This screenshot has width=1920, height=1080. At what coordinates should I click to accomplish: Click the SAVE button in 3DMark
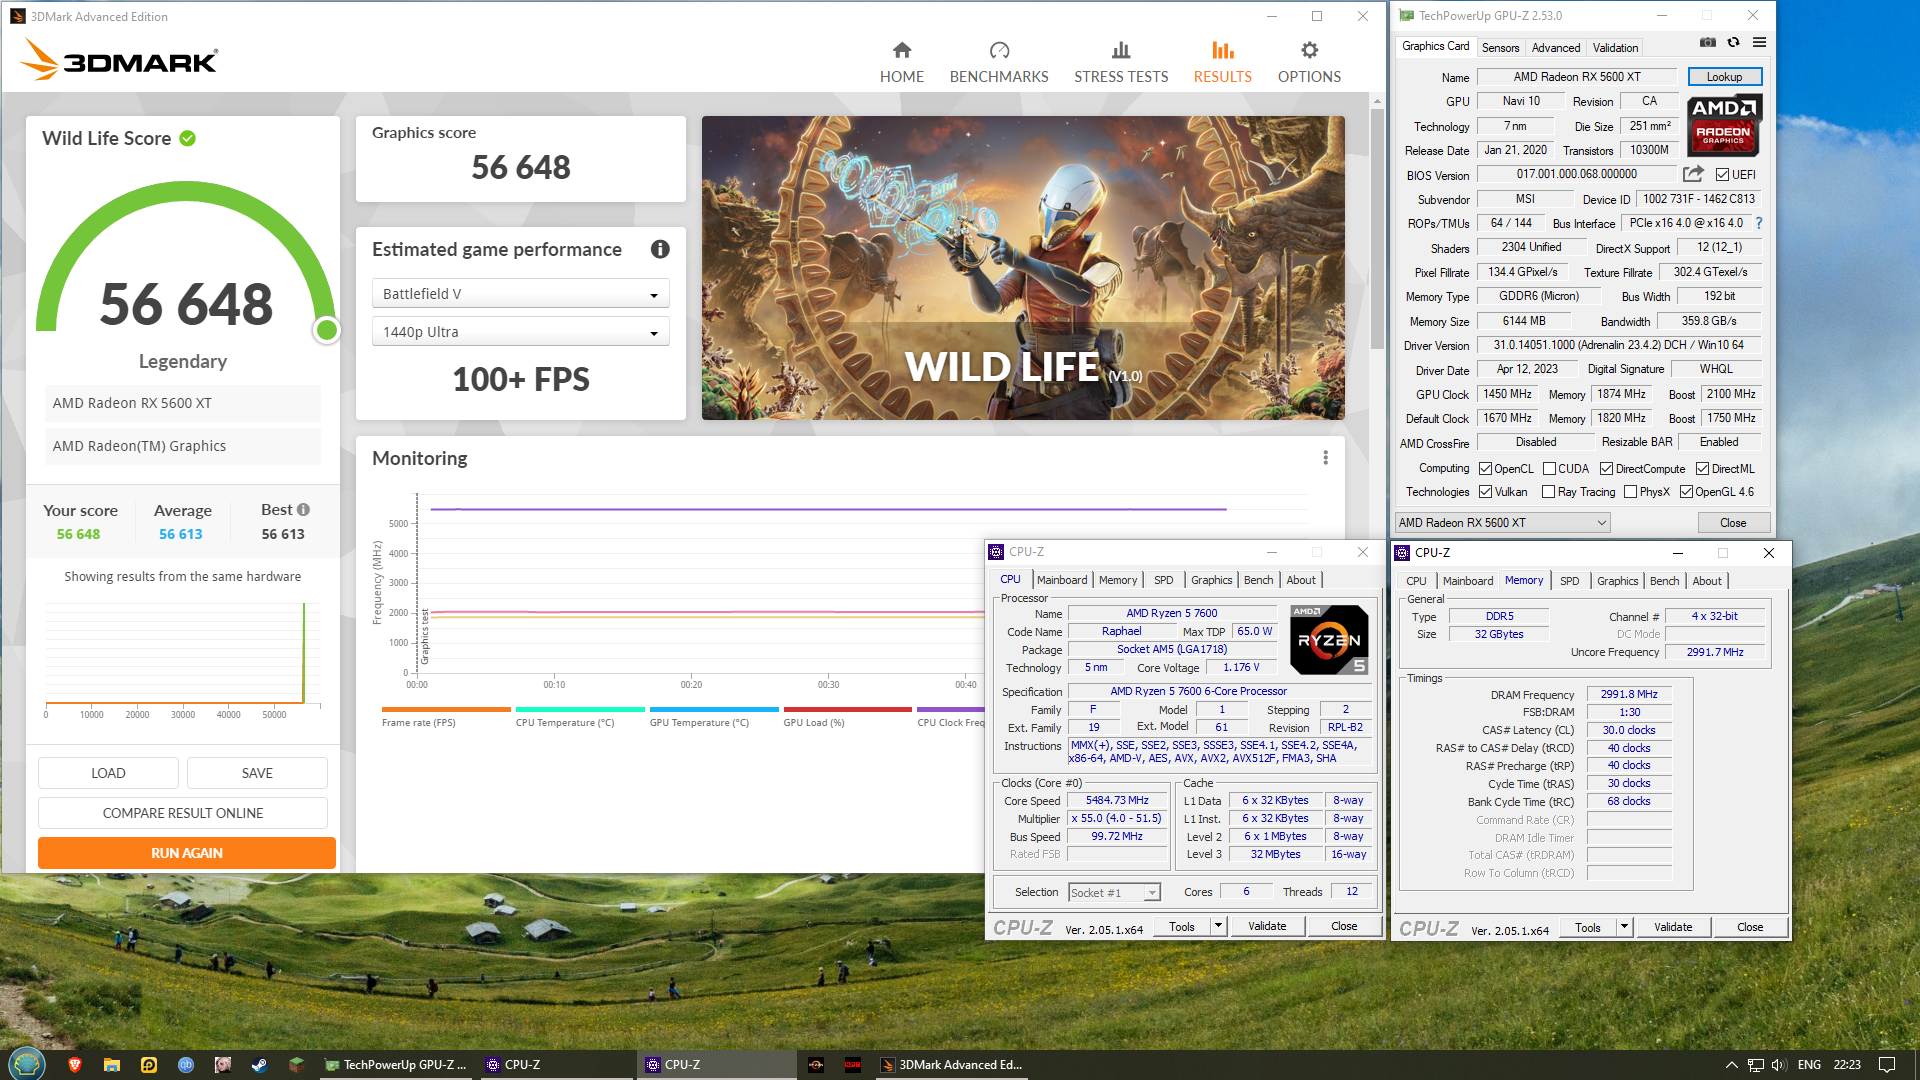pyautogui.click(x=257, y=773)
